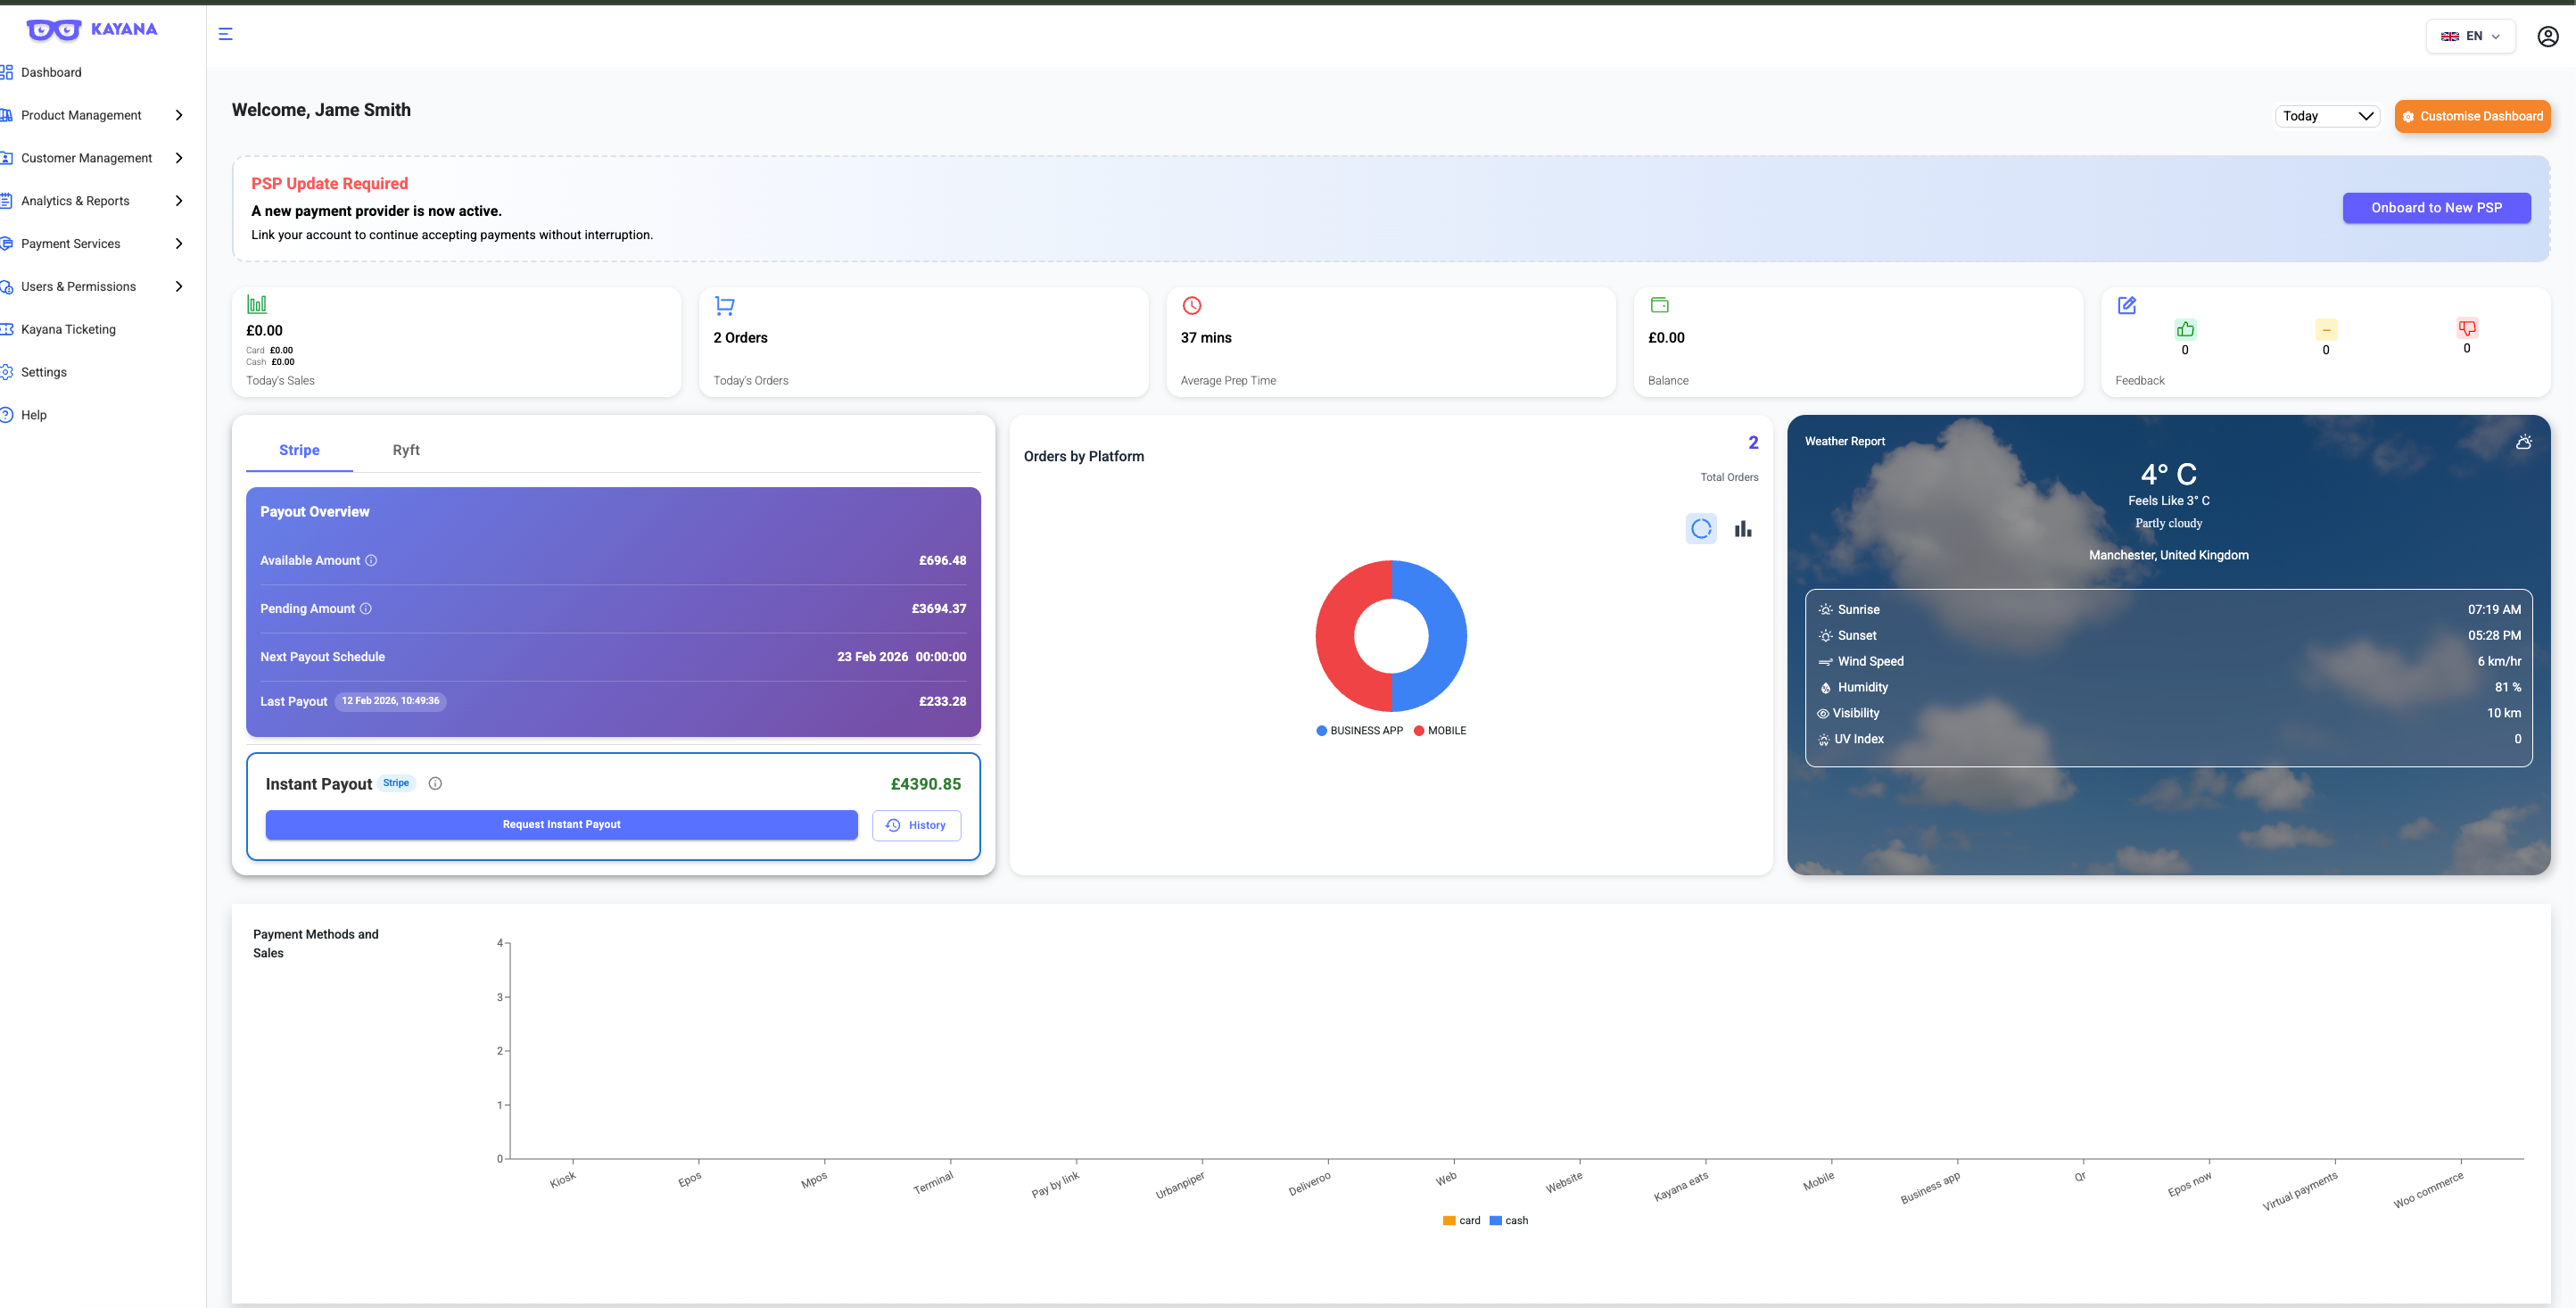This screenshot has width=2576, height=1308.
Task: Click the Today's Sales bar chart icon
Action: pyautogui.click(x=257, y=304)
